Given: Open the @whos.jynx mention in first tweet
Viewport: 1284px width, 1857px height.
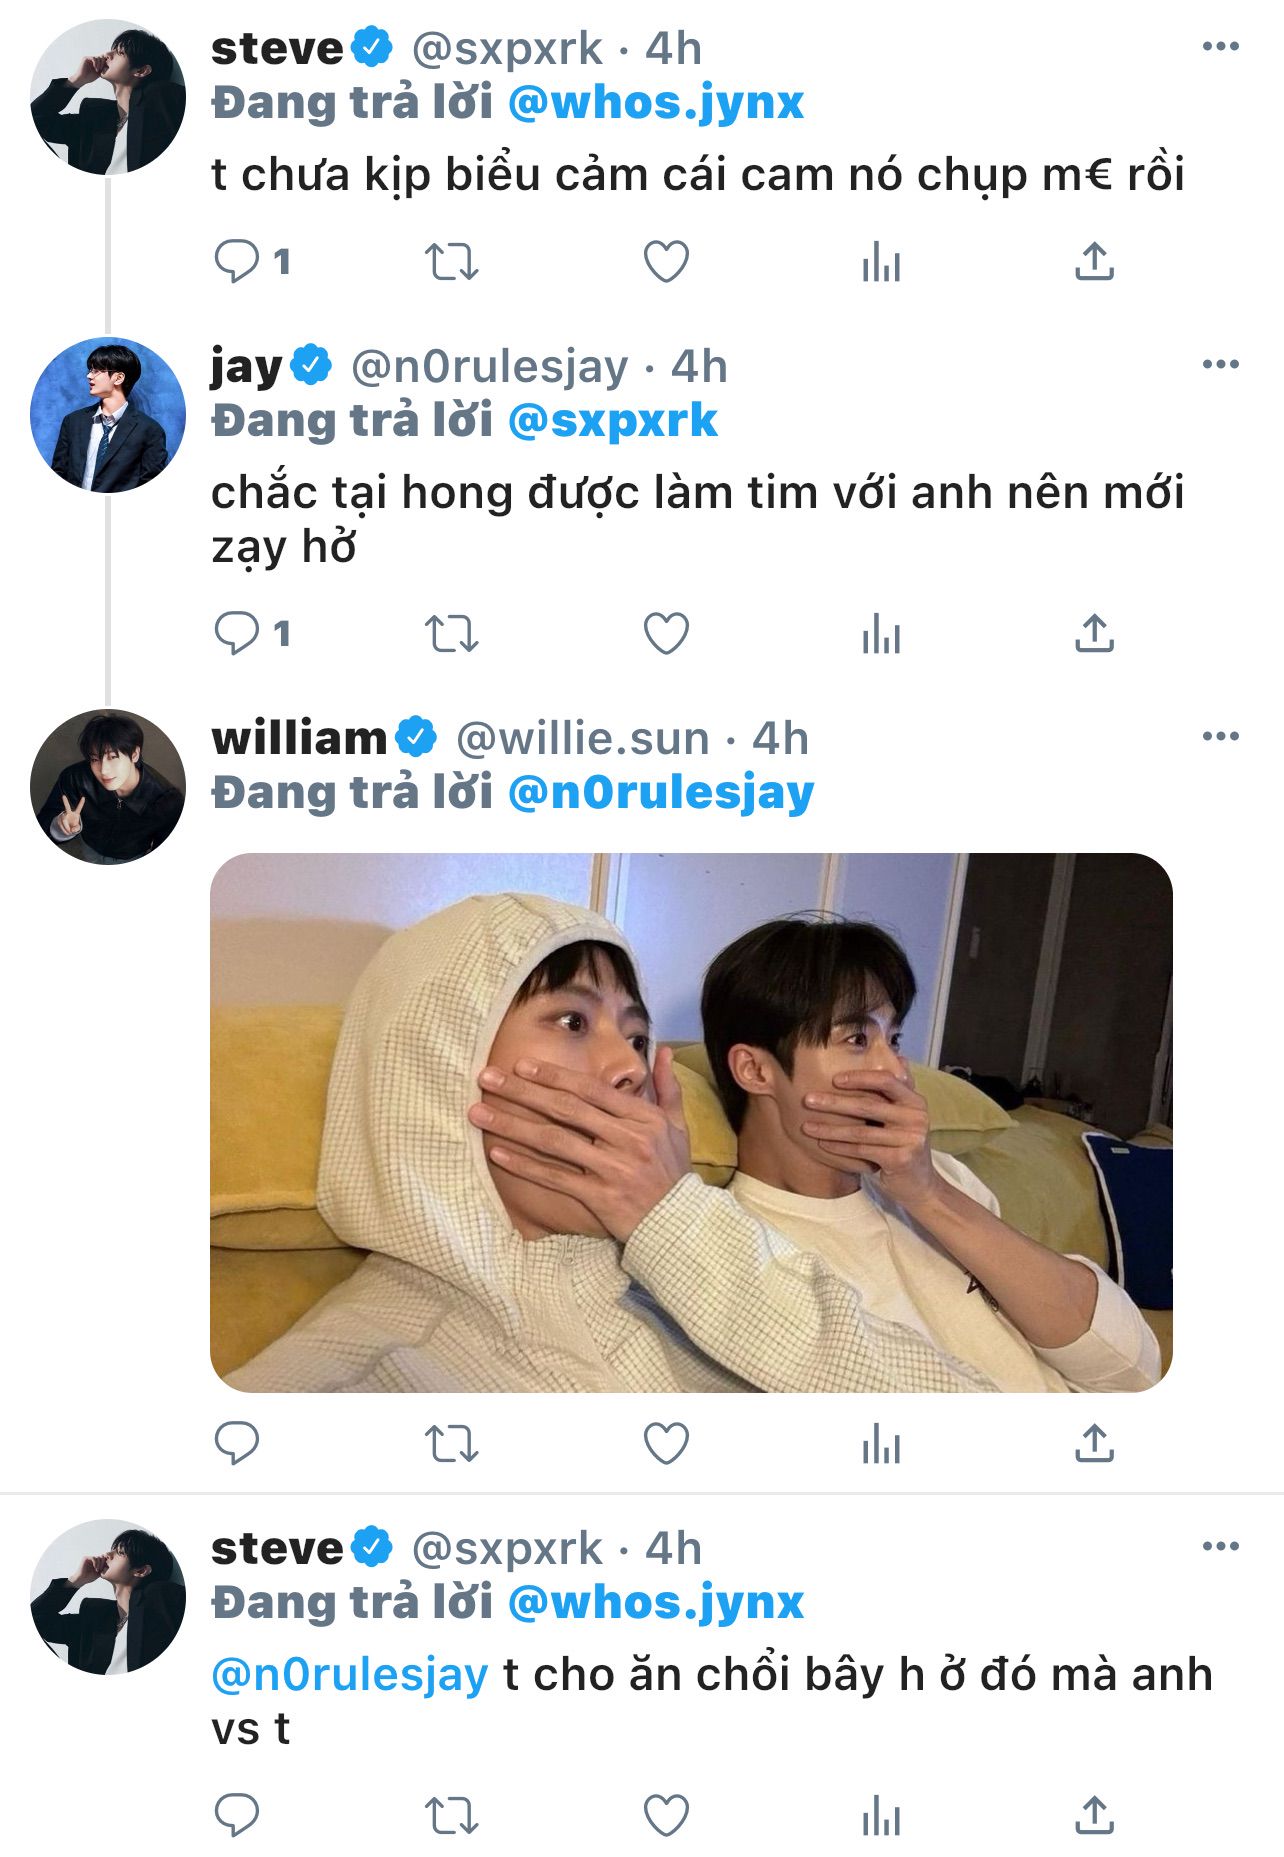Looking at the screenshot, I should 656,103.
